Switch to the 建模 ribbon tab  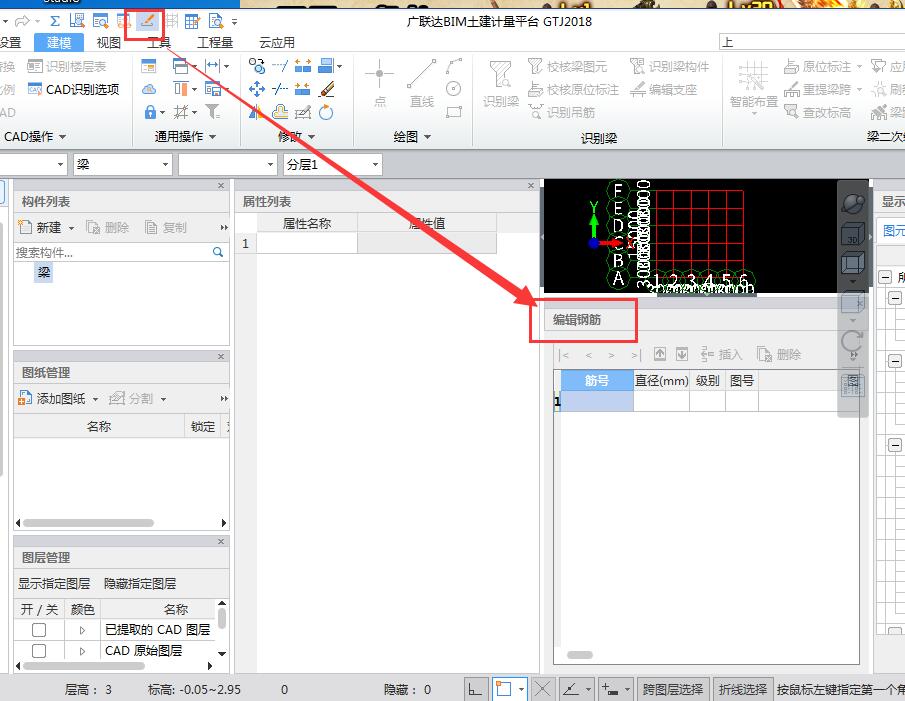59,42
